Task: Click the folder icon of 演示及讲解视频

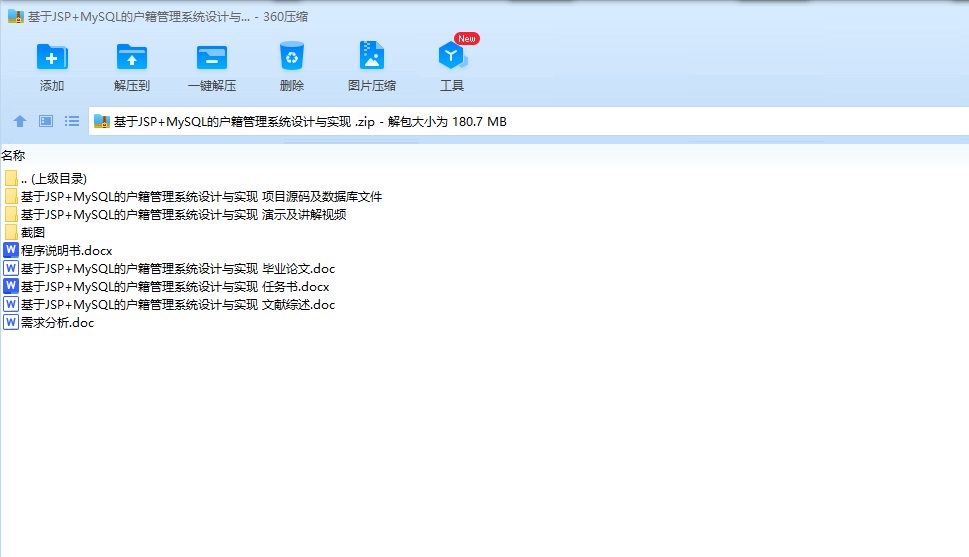Action: click(x=11, y=215)
